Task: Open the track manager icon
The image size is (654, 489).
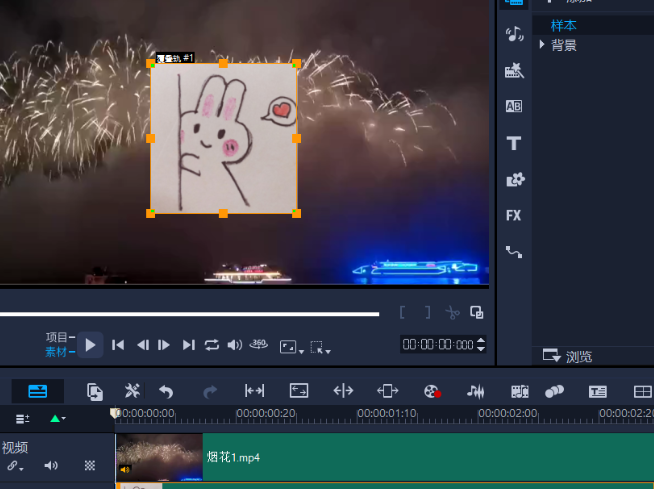Action: [23, 418]
